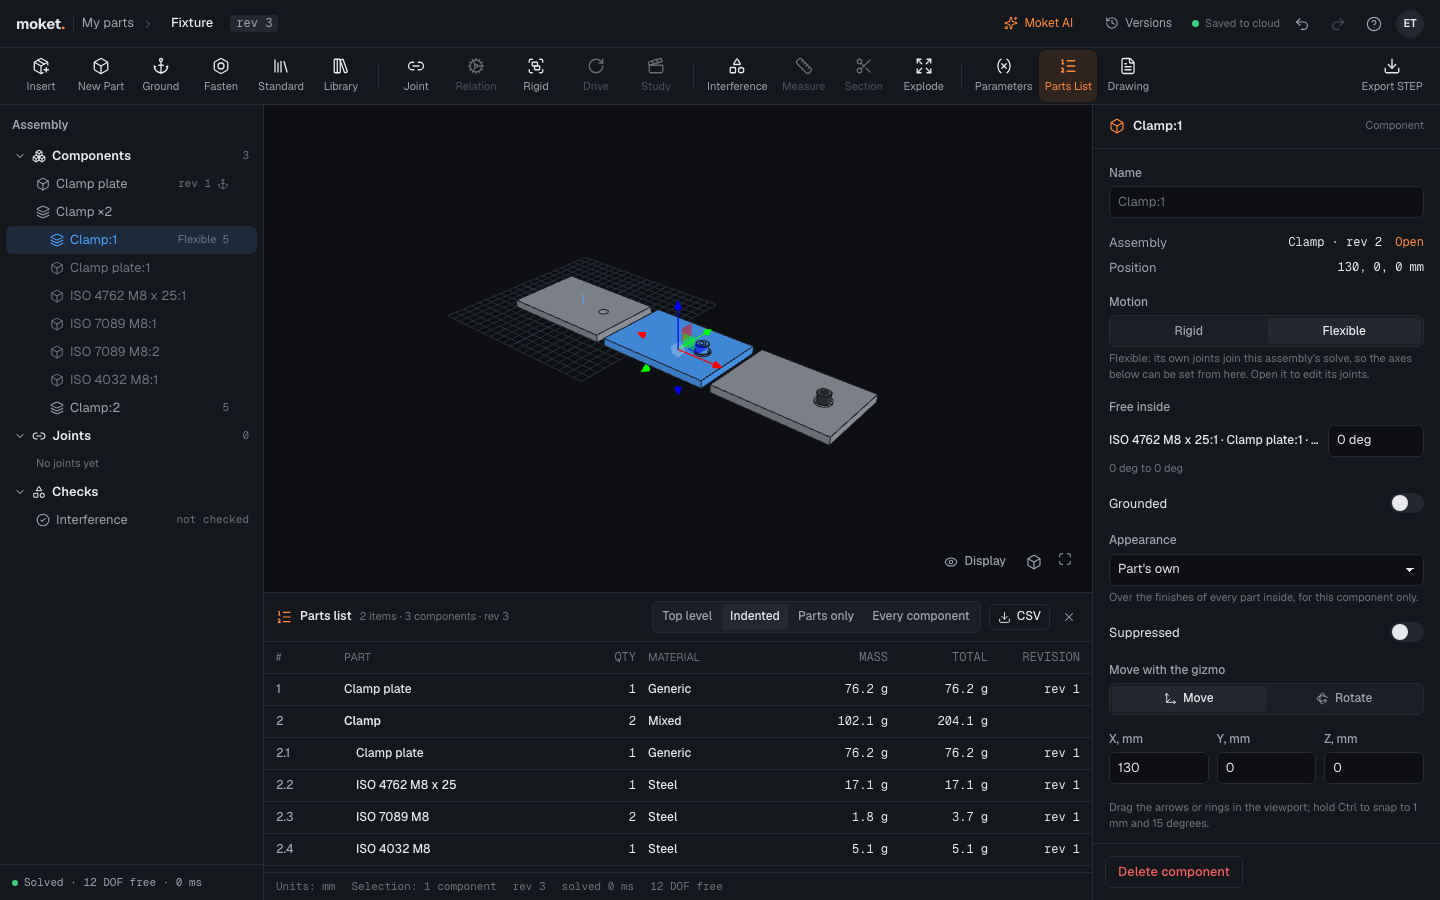This screenshot has width=1440, height=900.
Task: Set motion to Flexible
Action: 1344,331
